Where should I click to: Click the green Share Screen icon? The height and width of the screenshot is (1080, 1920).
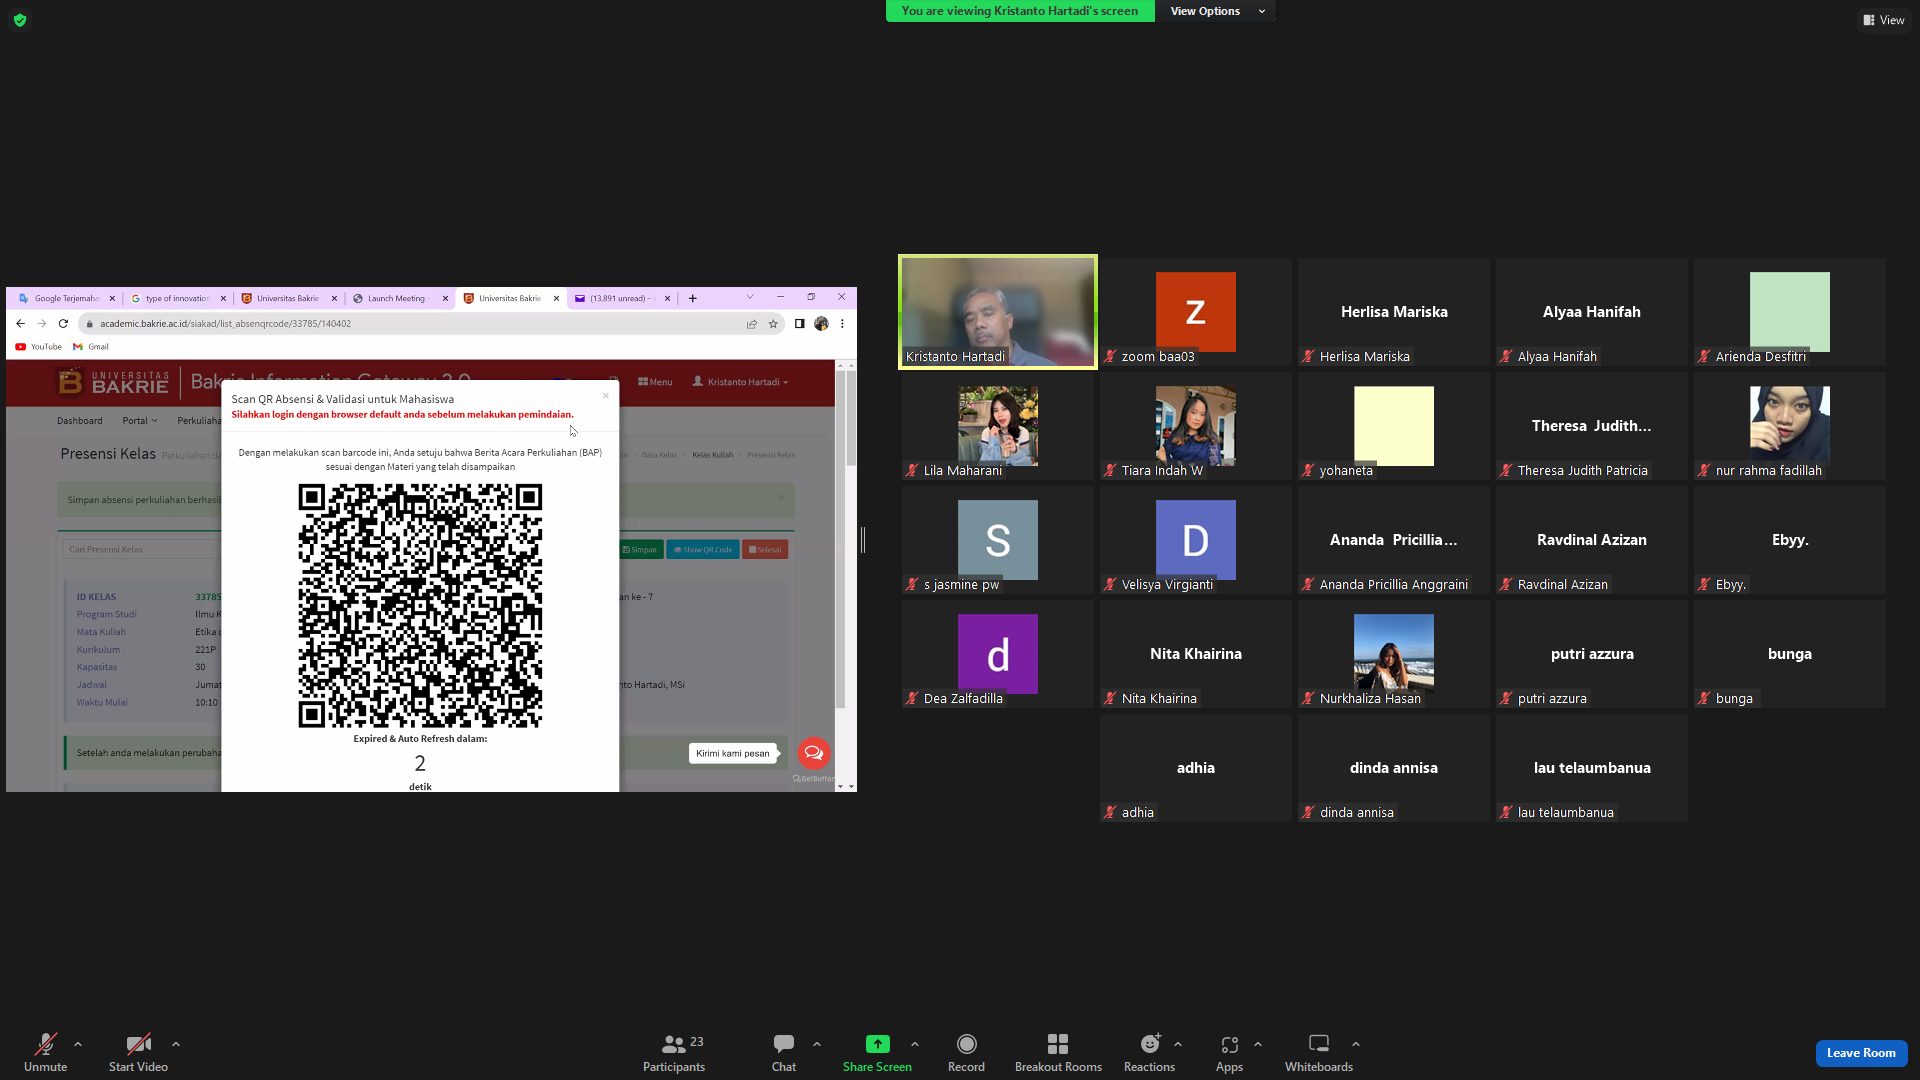coord(877,1044)
